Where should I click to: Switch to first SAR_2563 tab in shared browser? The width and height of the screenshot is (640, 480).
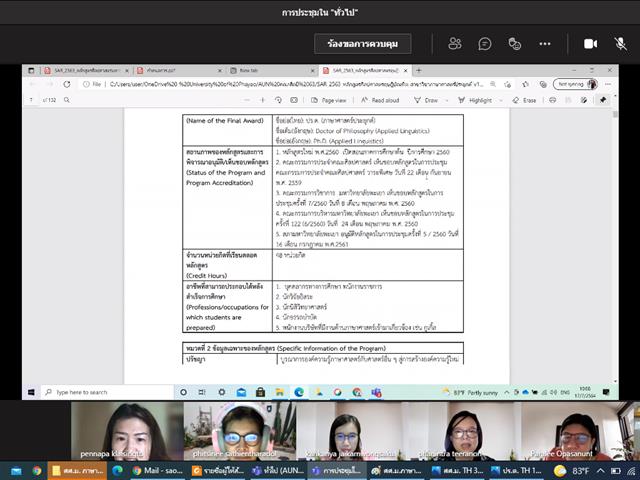(x=86, y=71)
